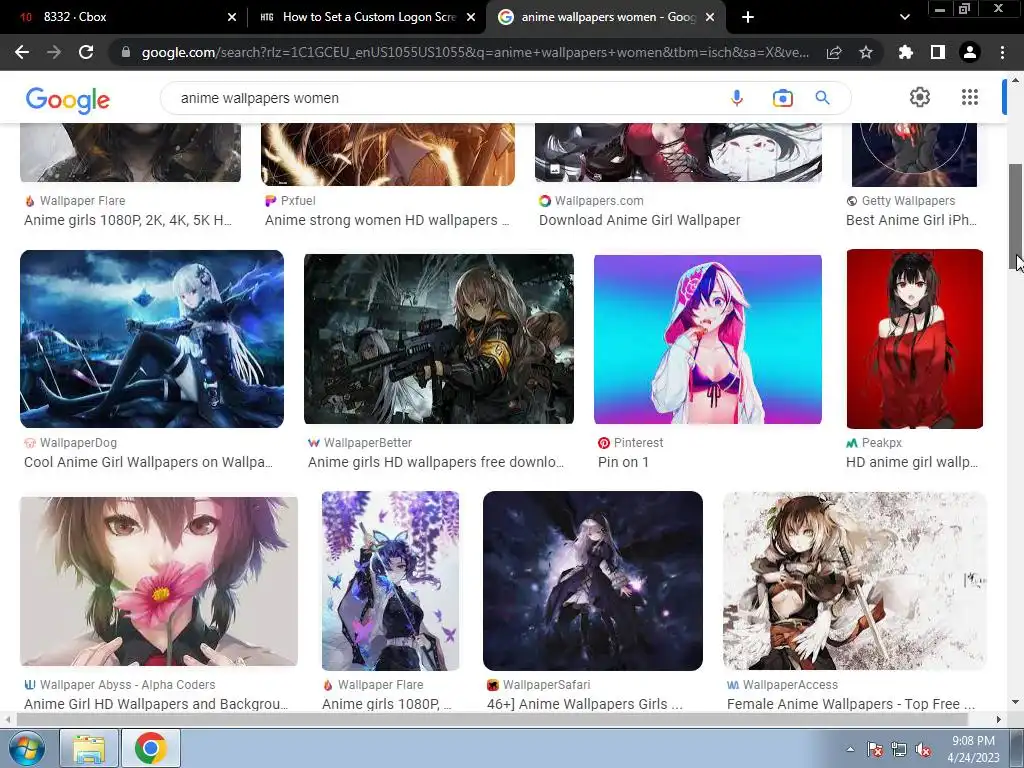Click the WallpaperDog source label
The image size is (1024, 768).
[78, 443]
